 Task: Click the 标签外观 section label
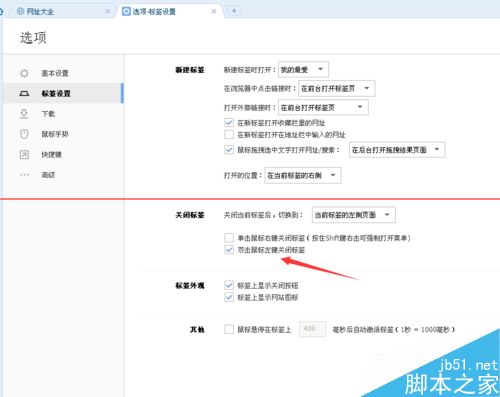click(x=190, y=286)
